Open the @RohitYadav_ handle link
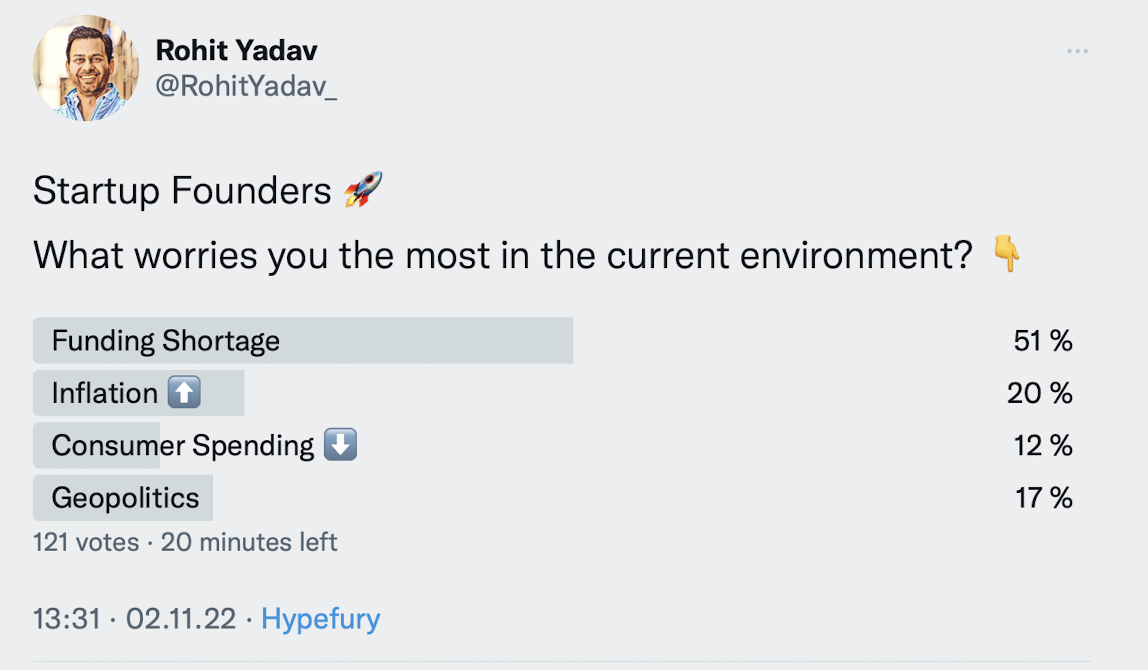 pos(246,86)
